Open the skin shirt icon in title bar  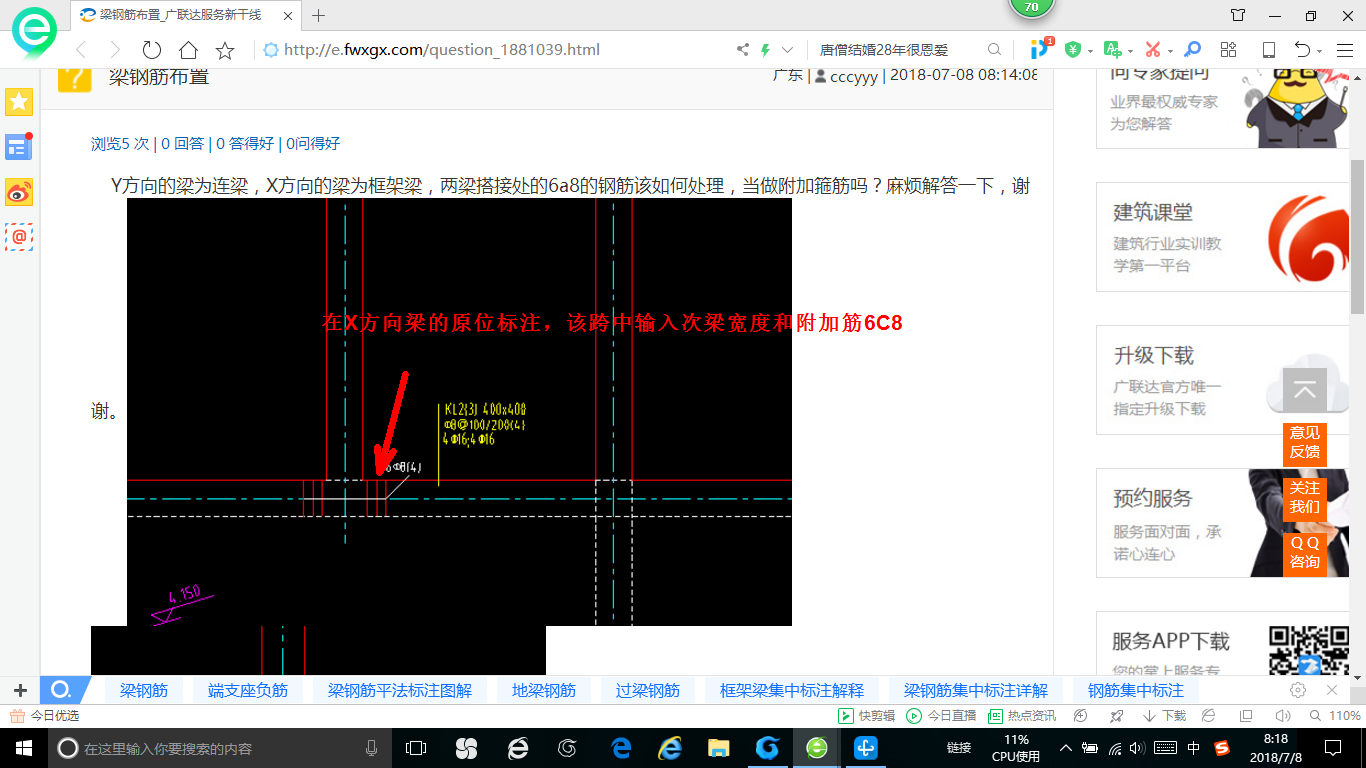(x=1238, y=15)
